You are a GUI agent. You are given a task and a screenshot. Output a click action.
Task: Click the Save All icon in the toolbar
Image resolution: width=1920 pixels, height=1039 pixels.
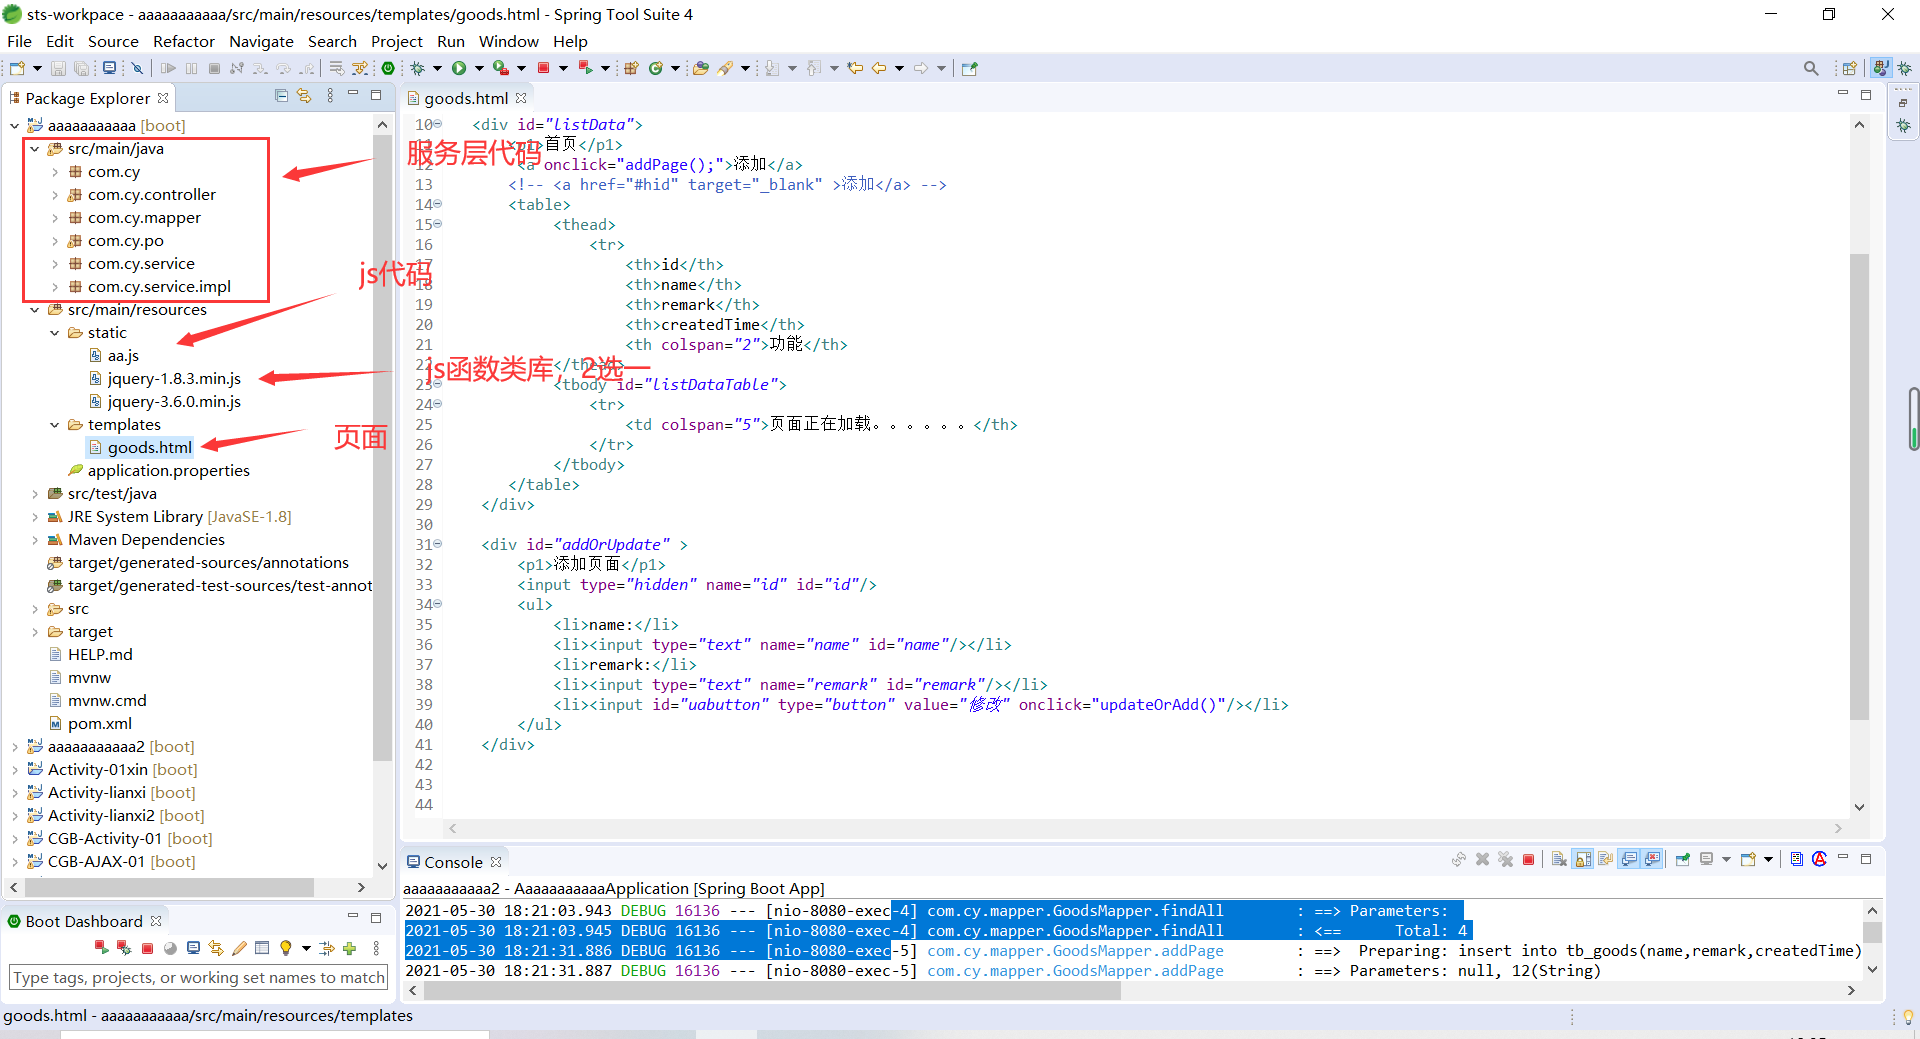point(81,68)
